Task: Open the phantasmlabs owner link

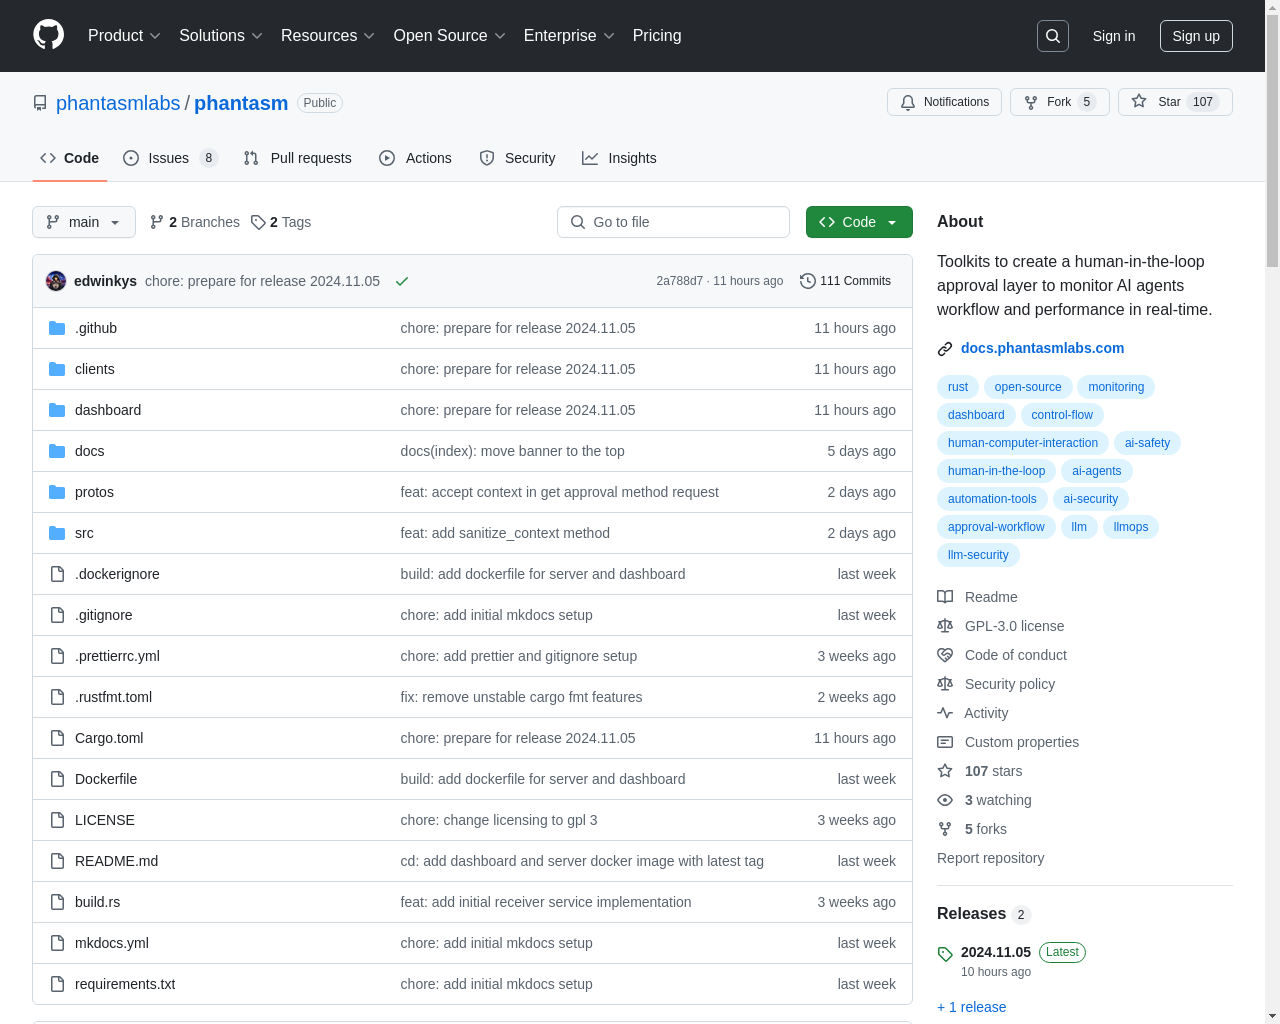Action: click(118, 103)
